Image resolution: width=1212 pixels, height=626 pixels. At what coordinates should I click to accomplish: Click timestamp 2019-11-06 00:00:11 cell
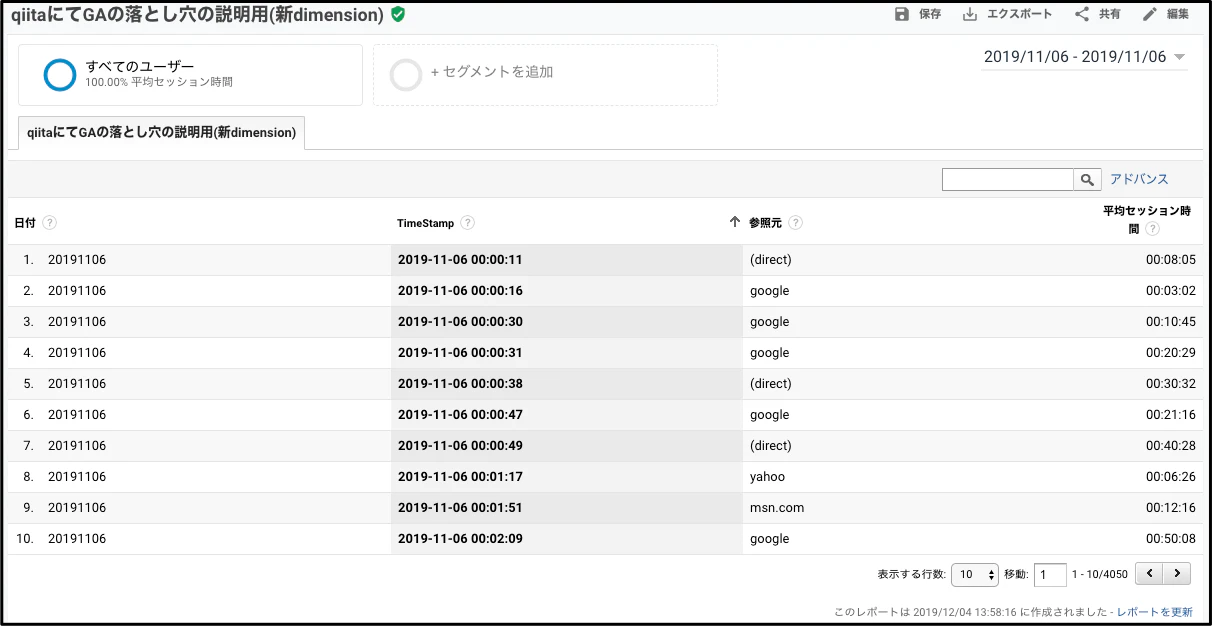coord(460,260)
